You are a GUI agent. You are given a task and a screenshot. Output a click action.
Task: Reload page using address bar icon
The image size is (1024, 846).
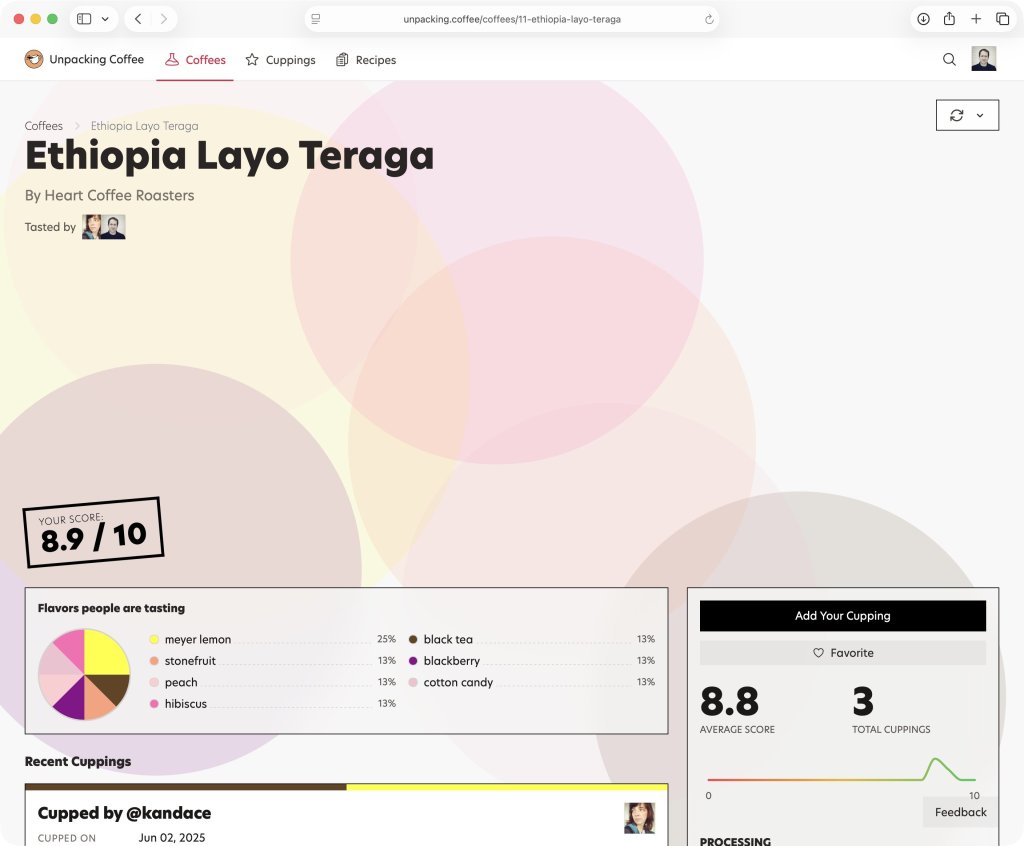click(x=709, y=19)
